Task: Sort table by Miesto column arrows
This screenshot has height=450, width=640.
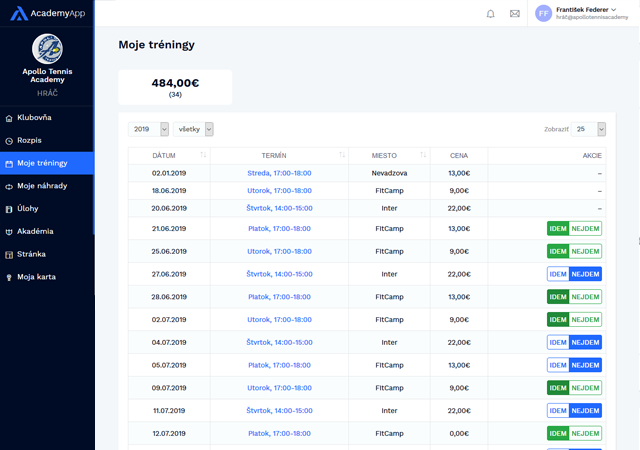Action: [x=423, y=156]
